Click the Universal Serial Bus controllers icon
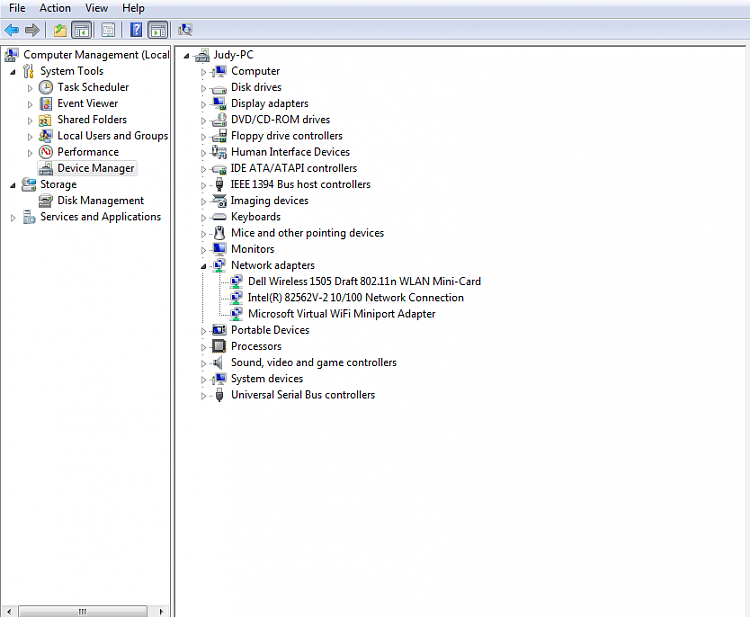 (x=220, y=395)
